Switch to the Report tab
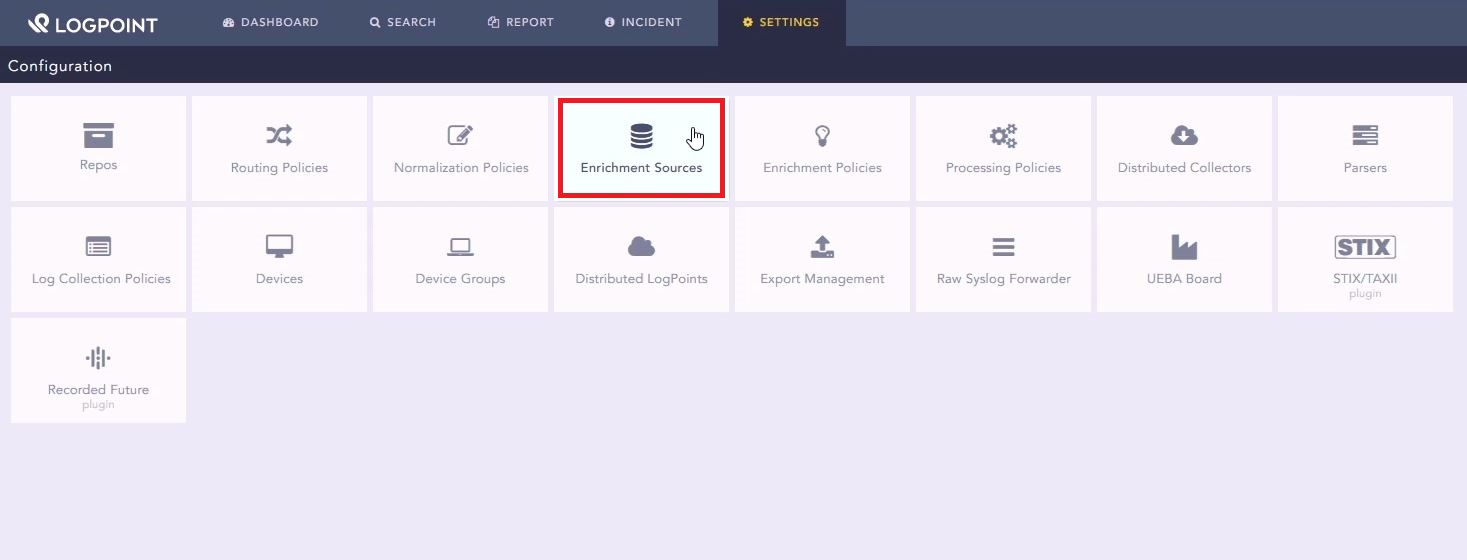The image size is (1467, 560). tap(521, 22)
